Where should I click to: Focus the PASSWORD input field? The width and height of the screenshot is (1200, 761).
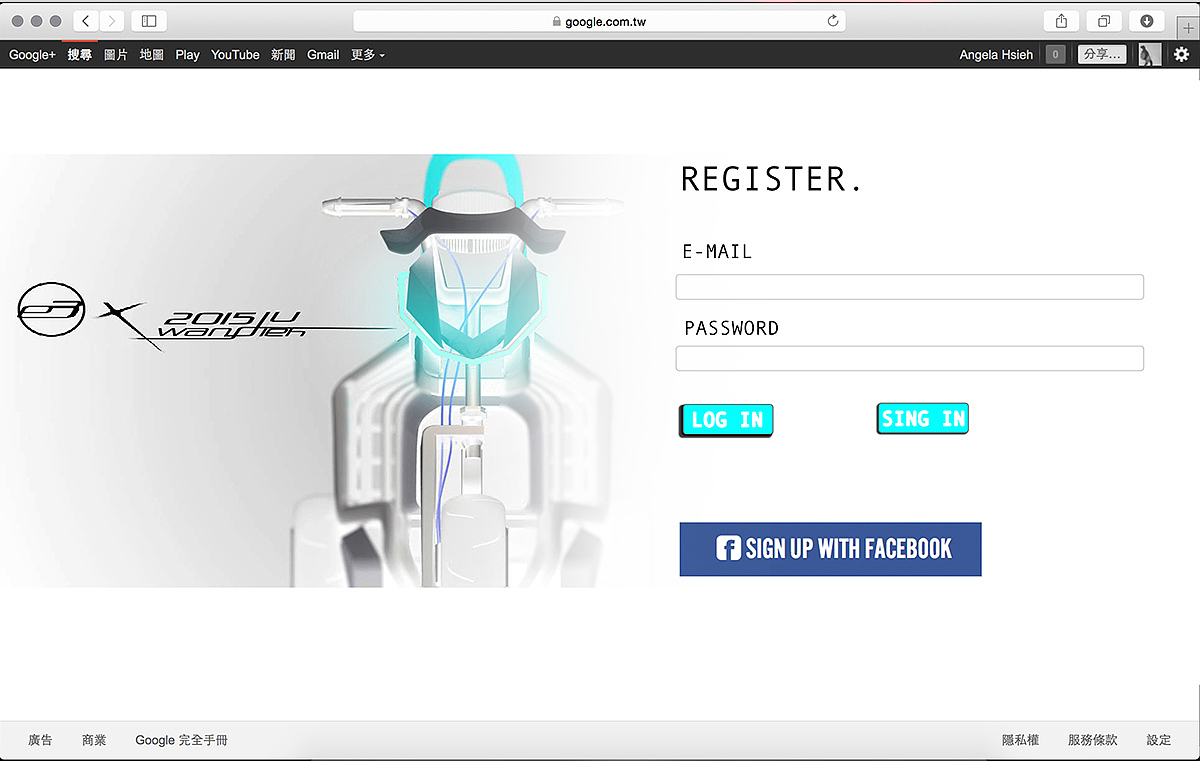pos(910,358)
